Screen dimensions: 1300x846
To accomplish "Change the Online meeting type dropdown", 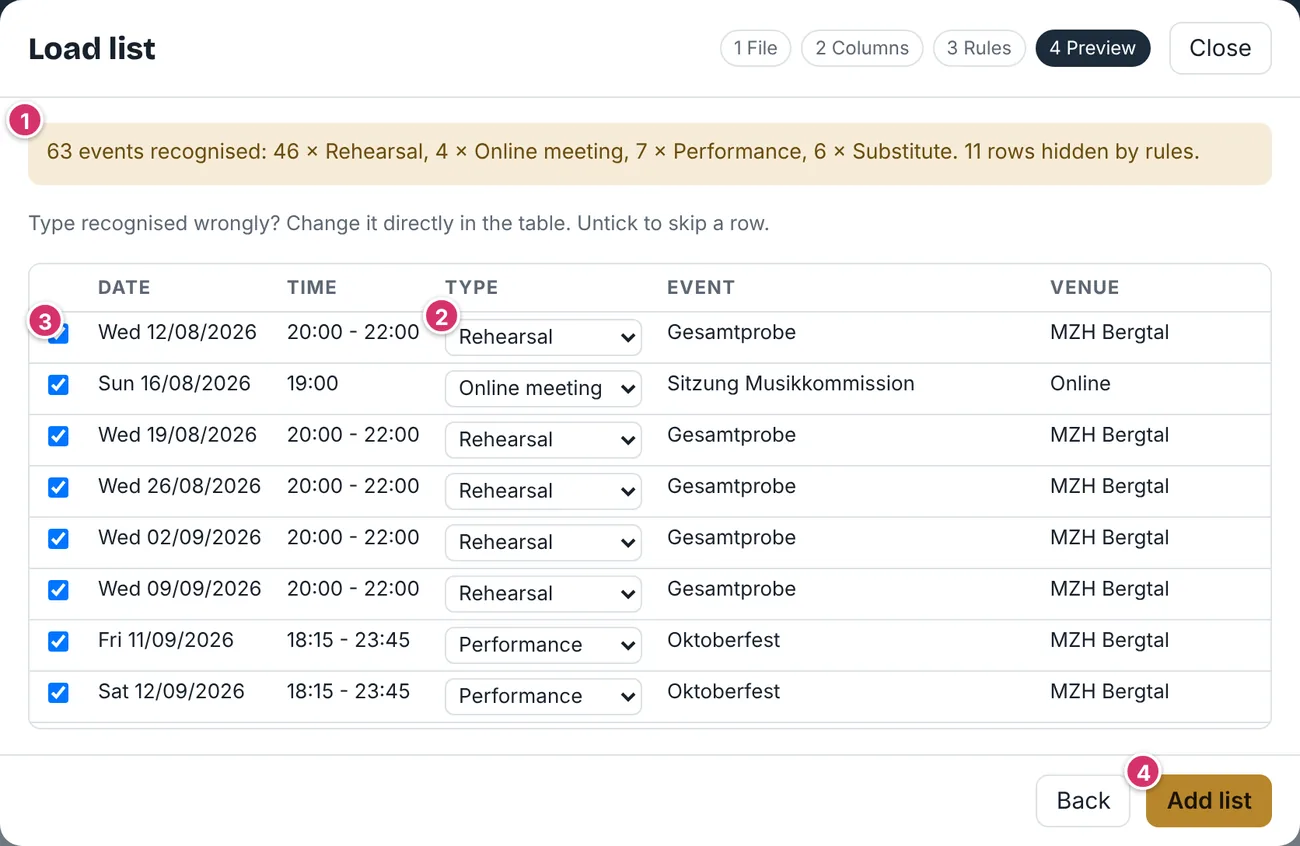I will pos(543,388).
